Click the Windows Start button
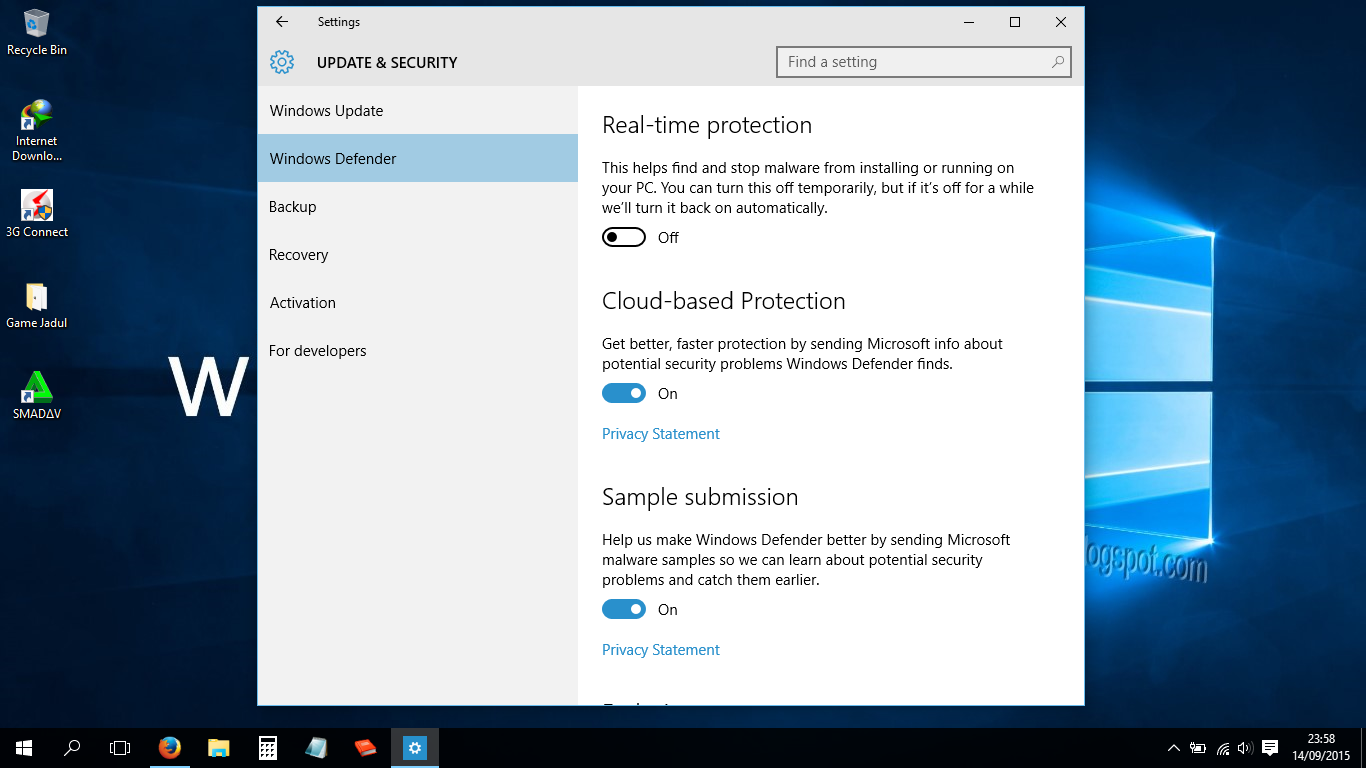 point(24,747)
